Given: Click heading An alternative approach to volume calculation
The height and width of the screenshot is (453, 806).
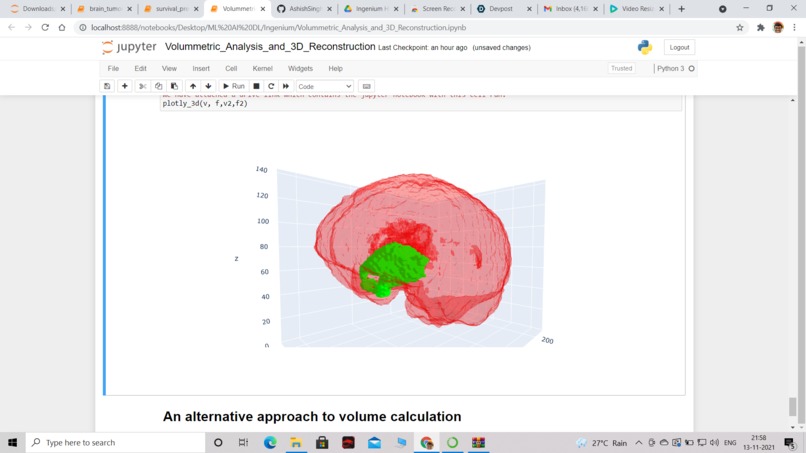Looking at the screenshot, I should click(x=312, y=416).
